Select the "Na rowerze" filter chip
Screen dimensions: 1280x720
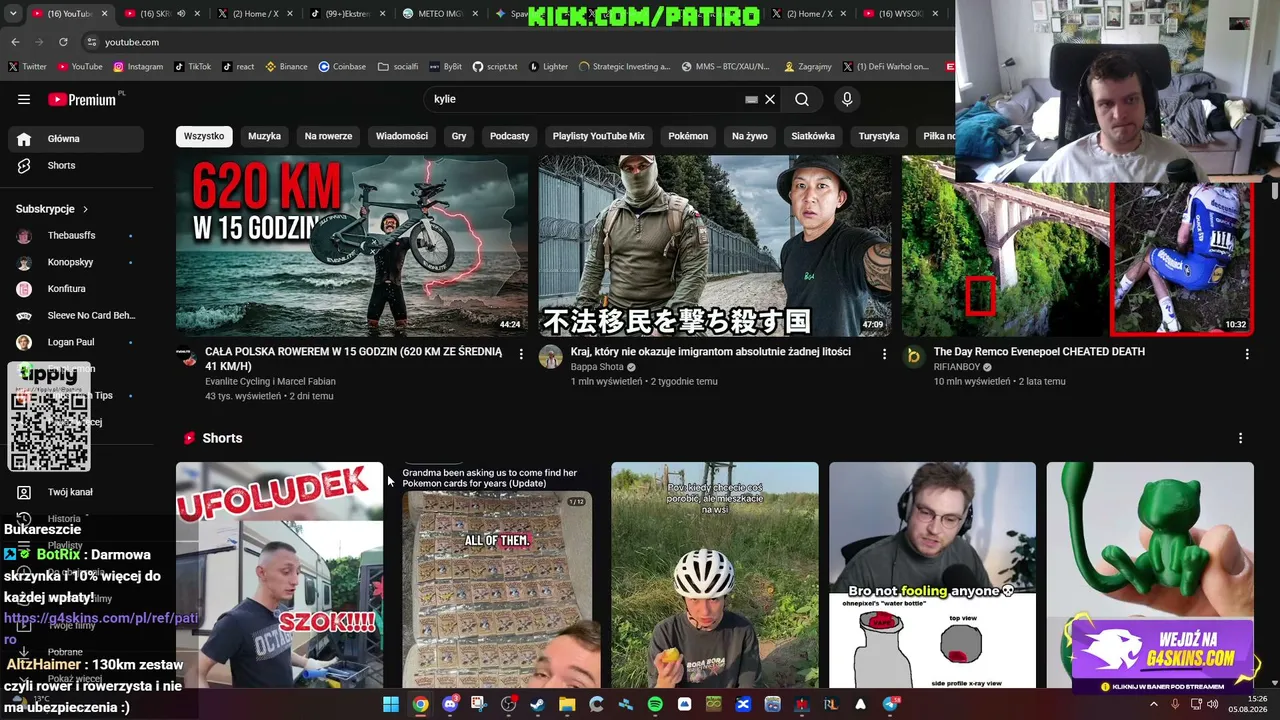329,136
